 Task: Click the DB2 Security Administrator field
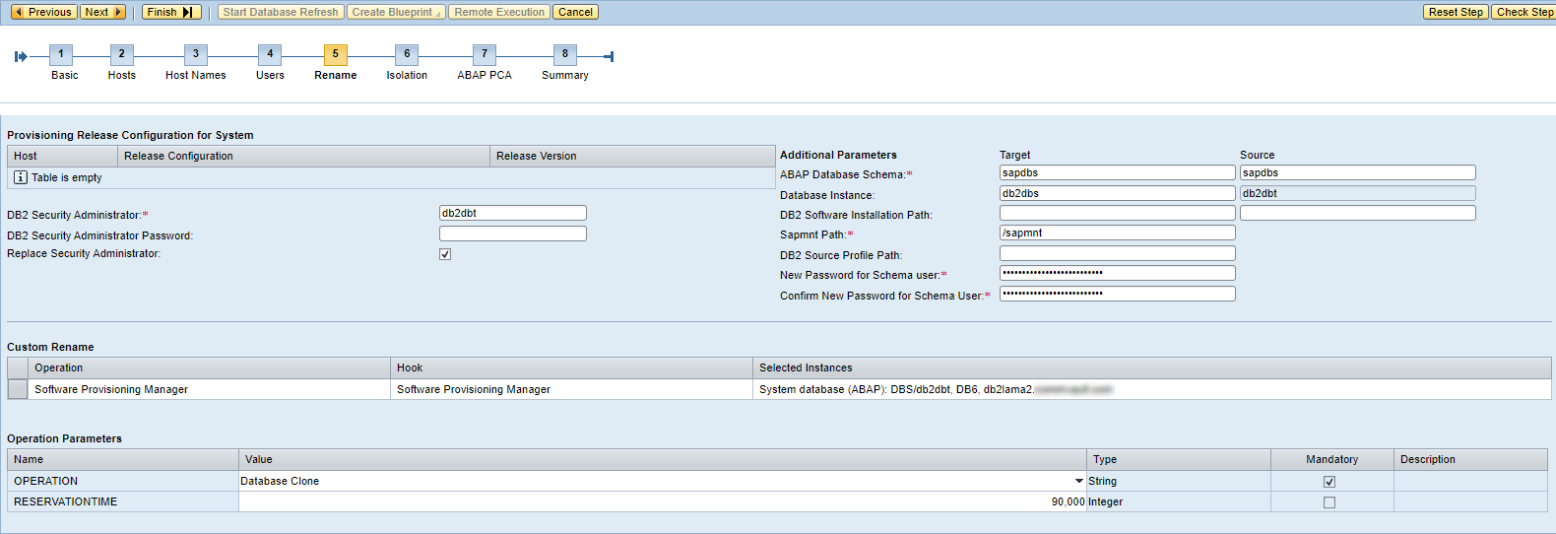click(513, 213)
